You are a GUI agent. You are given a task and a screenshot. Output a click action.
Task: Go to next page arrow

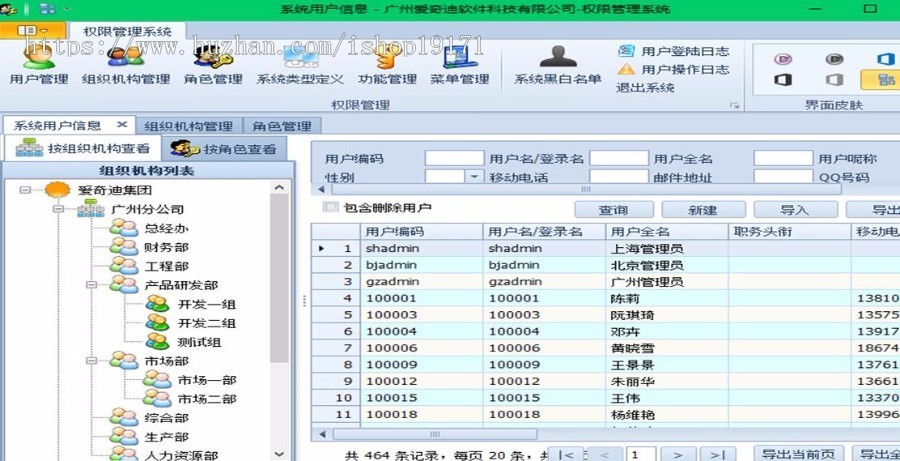coord(677,454)
